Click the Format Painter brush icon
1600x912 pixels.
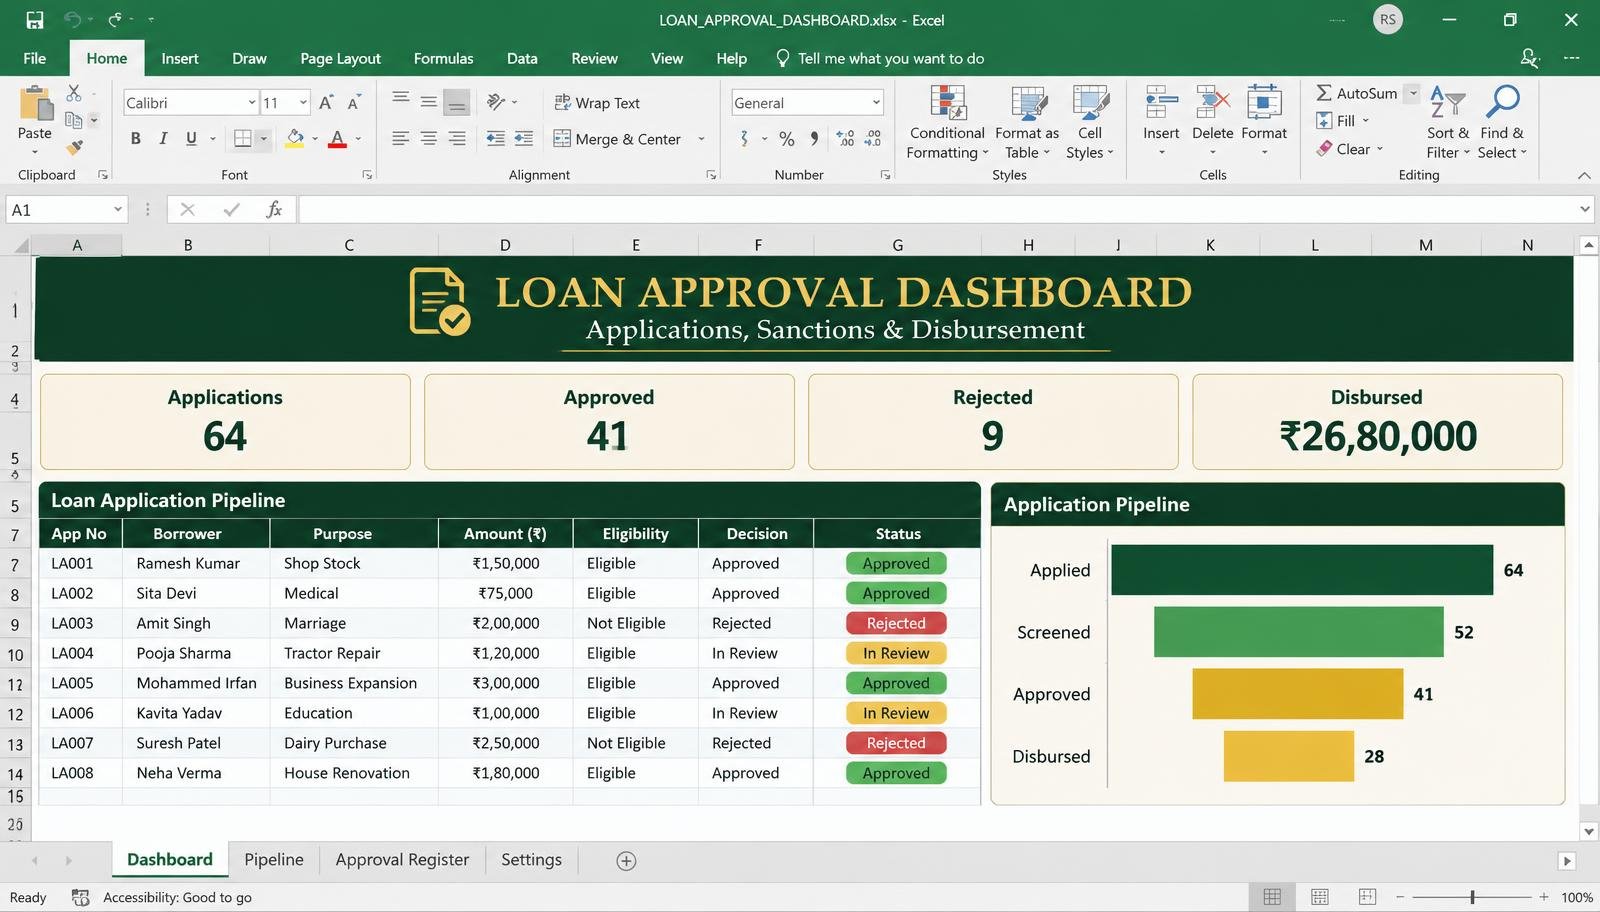click(x=74, y=148)
